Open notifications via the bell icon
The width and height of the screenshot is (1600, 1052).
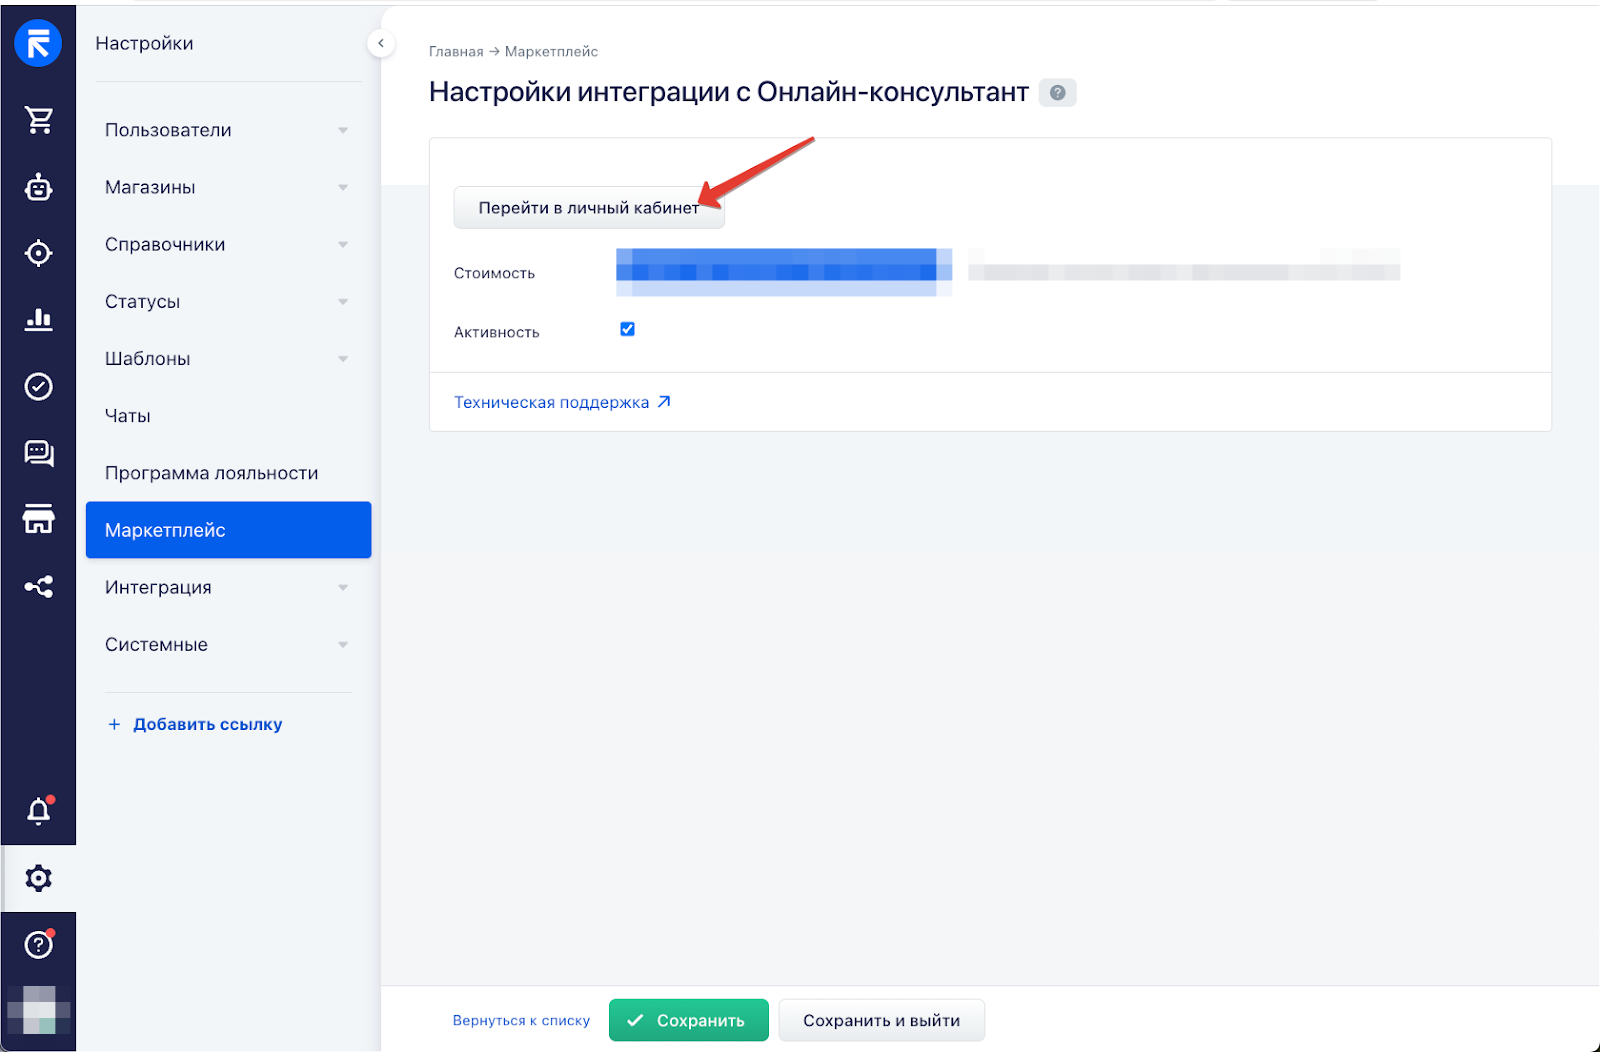click(39, 811)
